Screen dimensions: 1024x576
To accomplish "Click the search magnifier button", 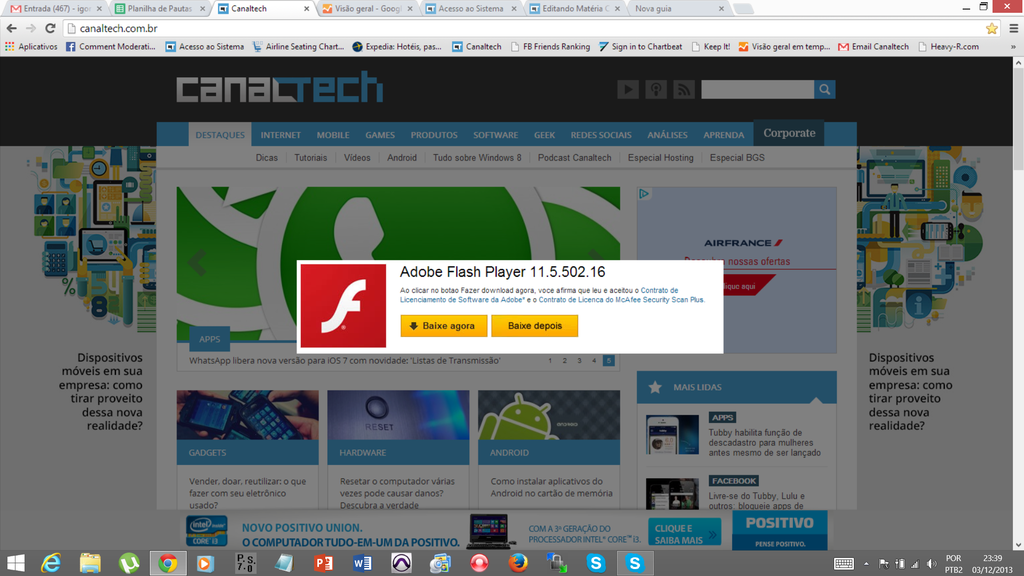I will pos(825,89).
